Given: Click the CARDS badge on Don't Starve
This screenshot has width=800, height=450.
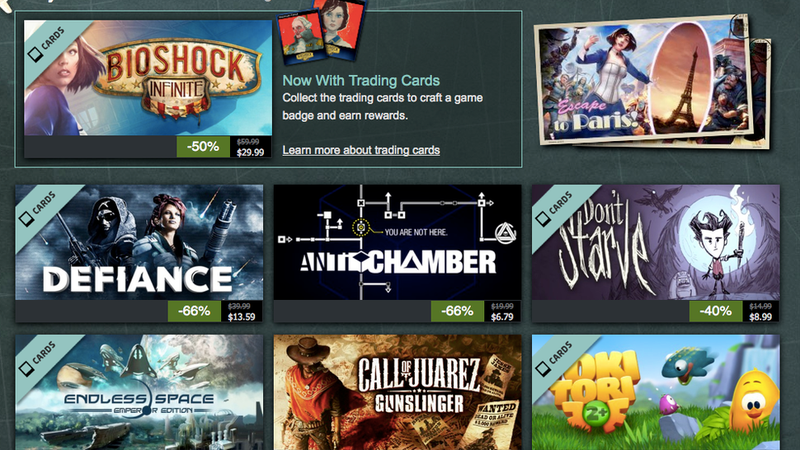Looking at the screenshot, I should coord(555,208).
